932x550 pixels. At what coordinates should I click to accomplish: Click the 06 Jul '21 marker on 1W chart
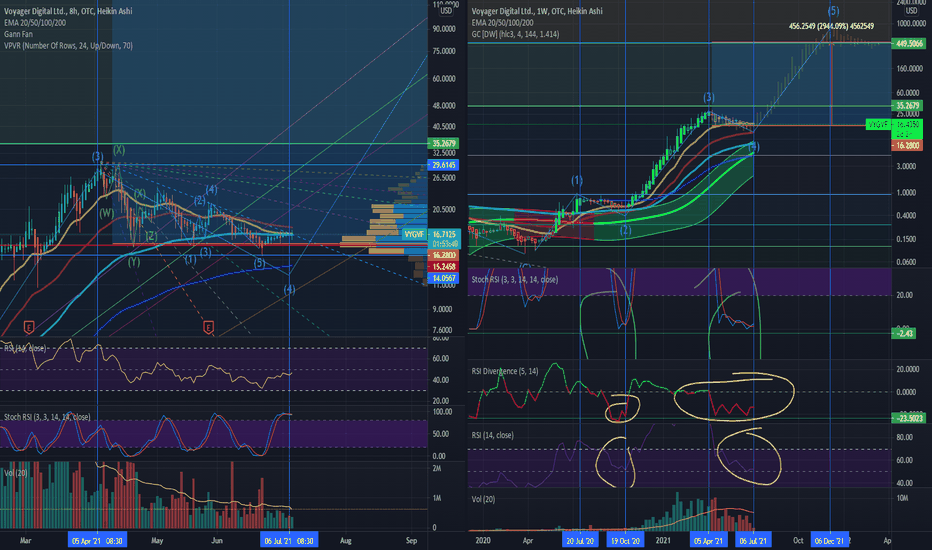click(753, 540)
